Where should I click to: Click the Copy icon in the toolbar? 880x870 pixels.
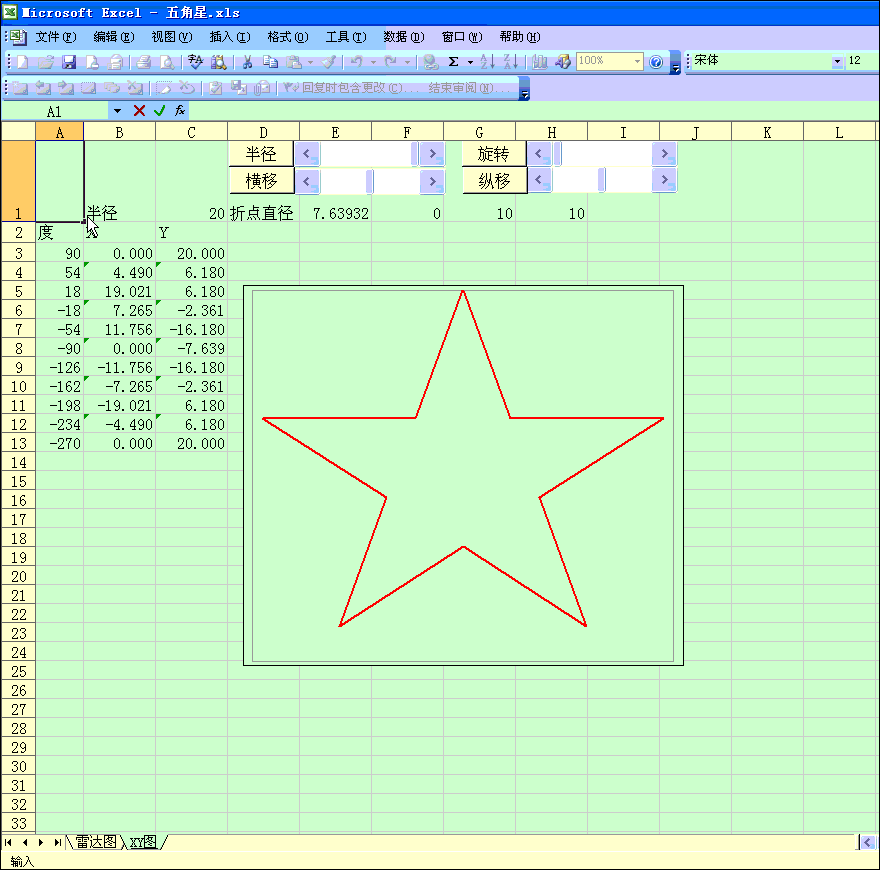pos(269,62)
